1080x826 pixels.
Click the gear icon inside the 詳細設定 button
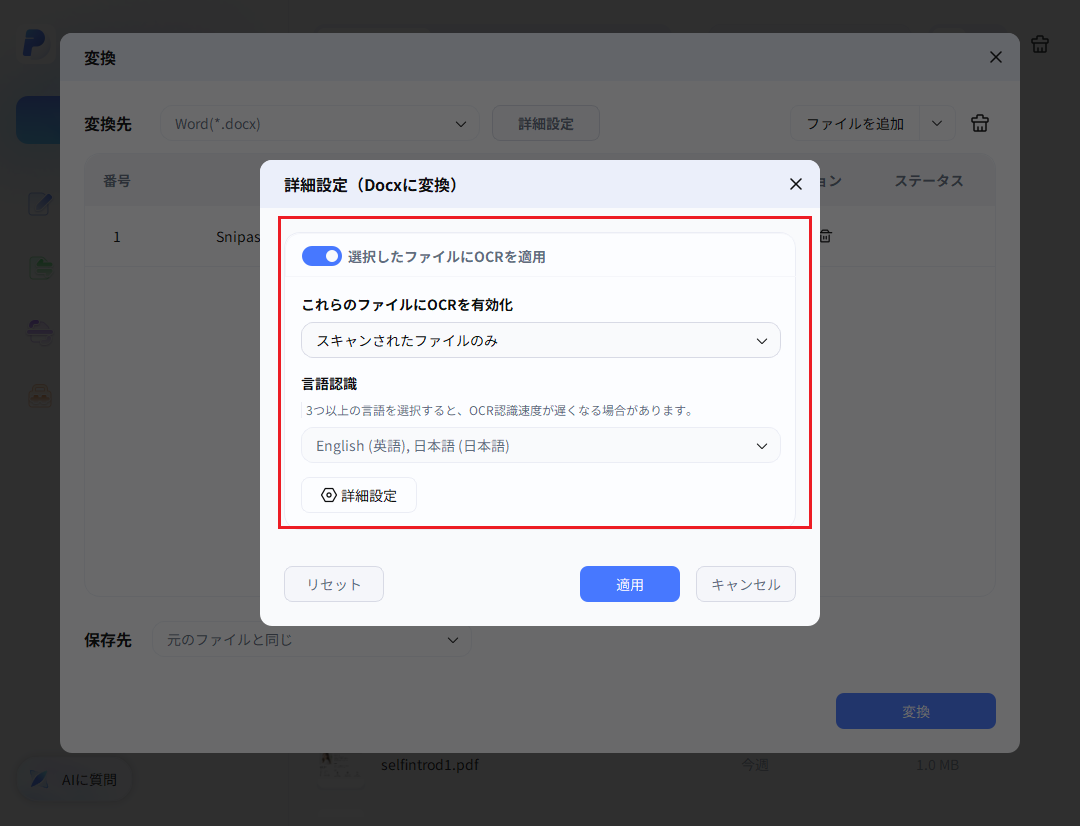329,495
